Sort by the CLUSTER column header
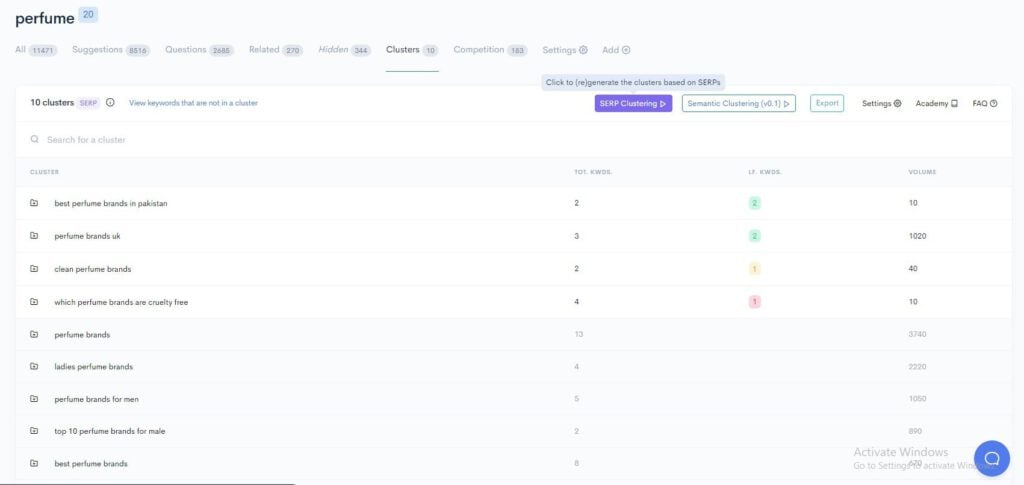 pyautogui.click(x=44, y=172)
